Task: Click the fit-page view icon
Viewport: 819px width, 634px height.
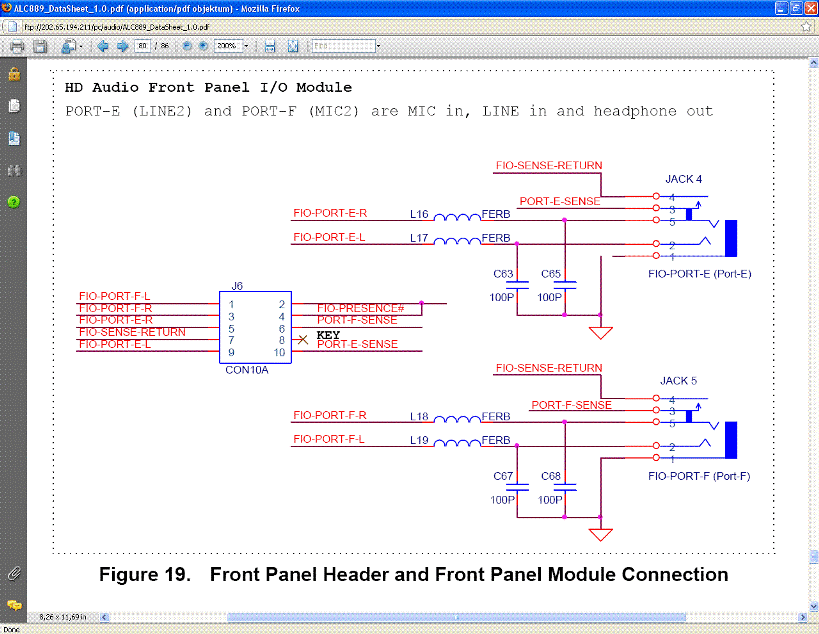Action: pyautogui.click(x=293, y=46)
